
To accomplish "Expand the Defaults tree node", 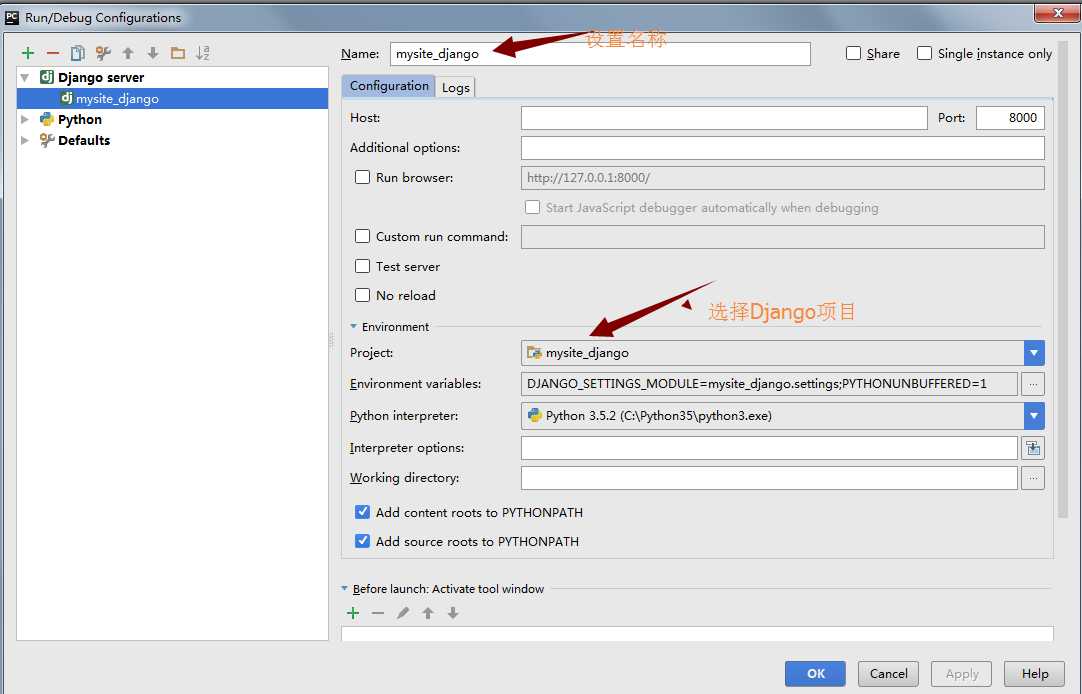I will click(x=25, y=140).
